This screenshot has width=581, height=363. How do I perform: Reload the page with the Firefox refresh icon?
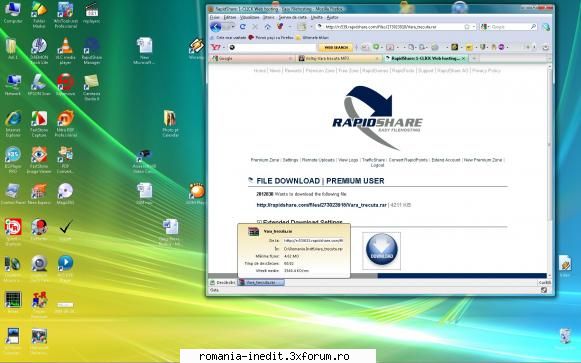coord(243,27)
